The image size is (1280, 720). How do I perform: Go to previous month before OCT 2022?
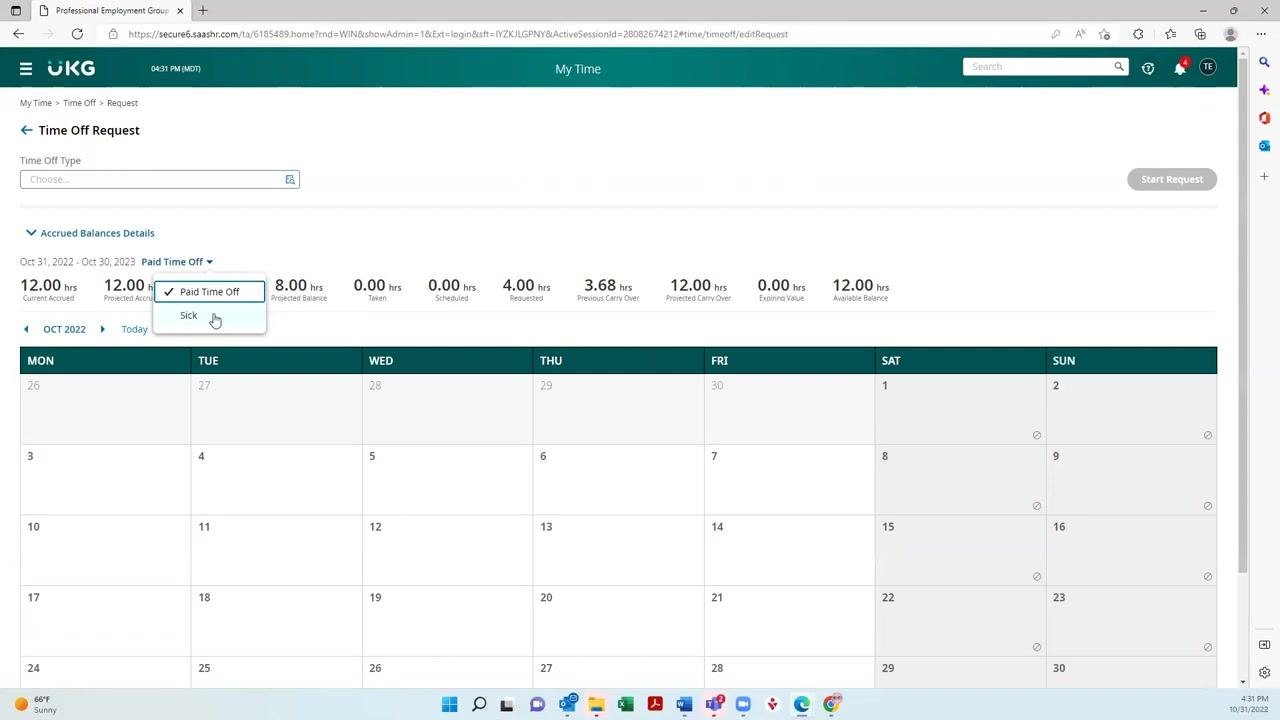pyautogui.click(x=26, y=329)
